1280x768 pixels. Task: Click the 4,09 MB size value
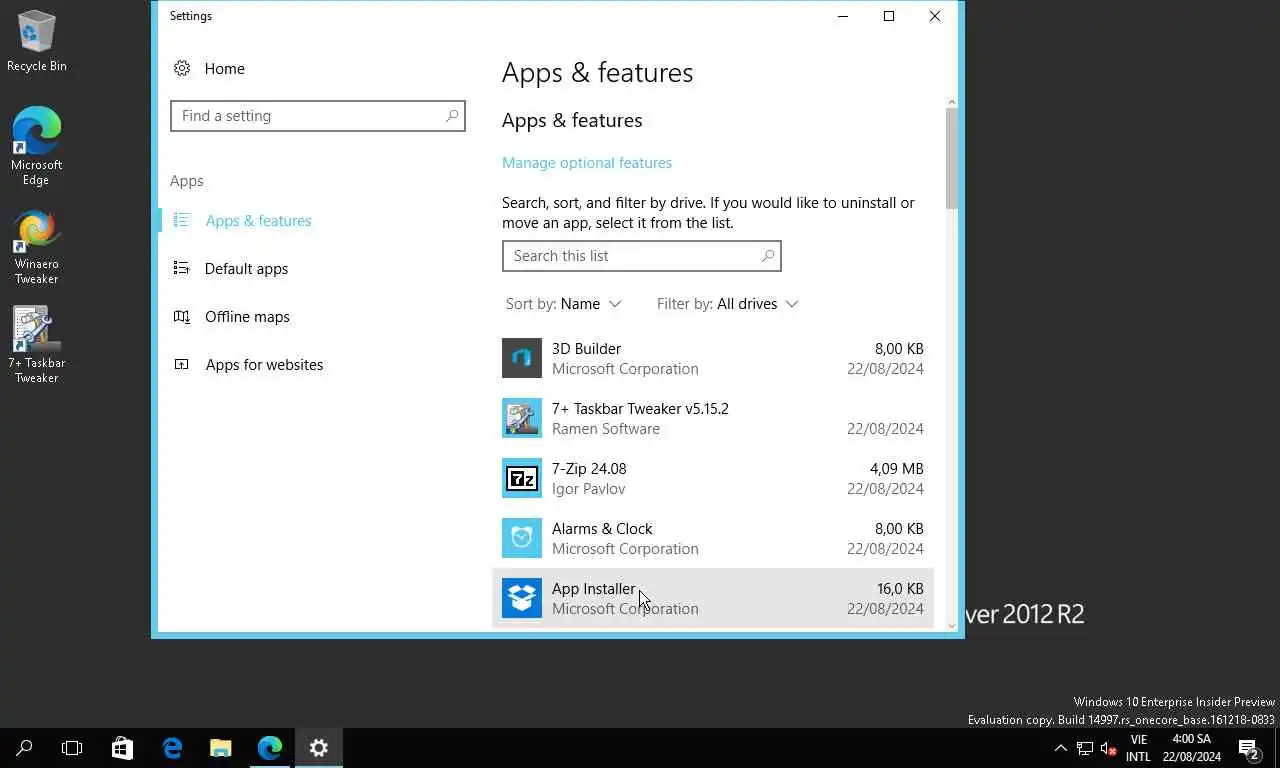897,468
